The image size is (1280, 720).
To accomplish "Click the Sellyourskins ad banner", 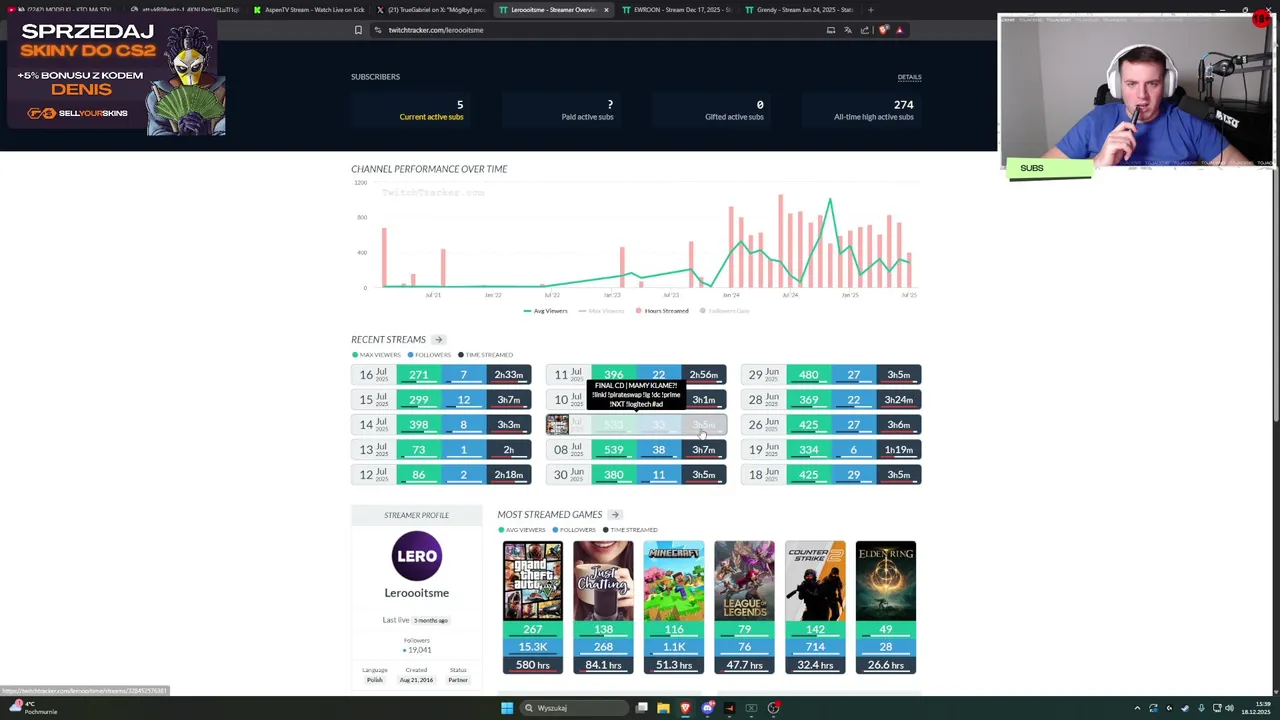I will pyautogui.click(x=116, y=77).
